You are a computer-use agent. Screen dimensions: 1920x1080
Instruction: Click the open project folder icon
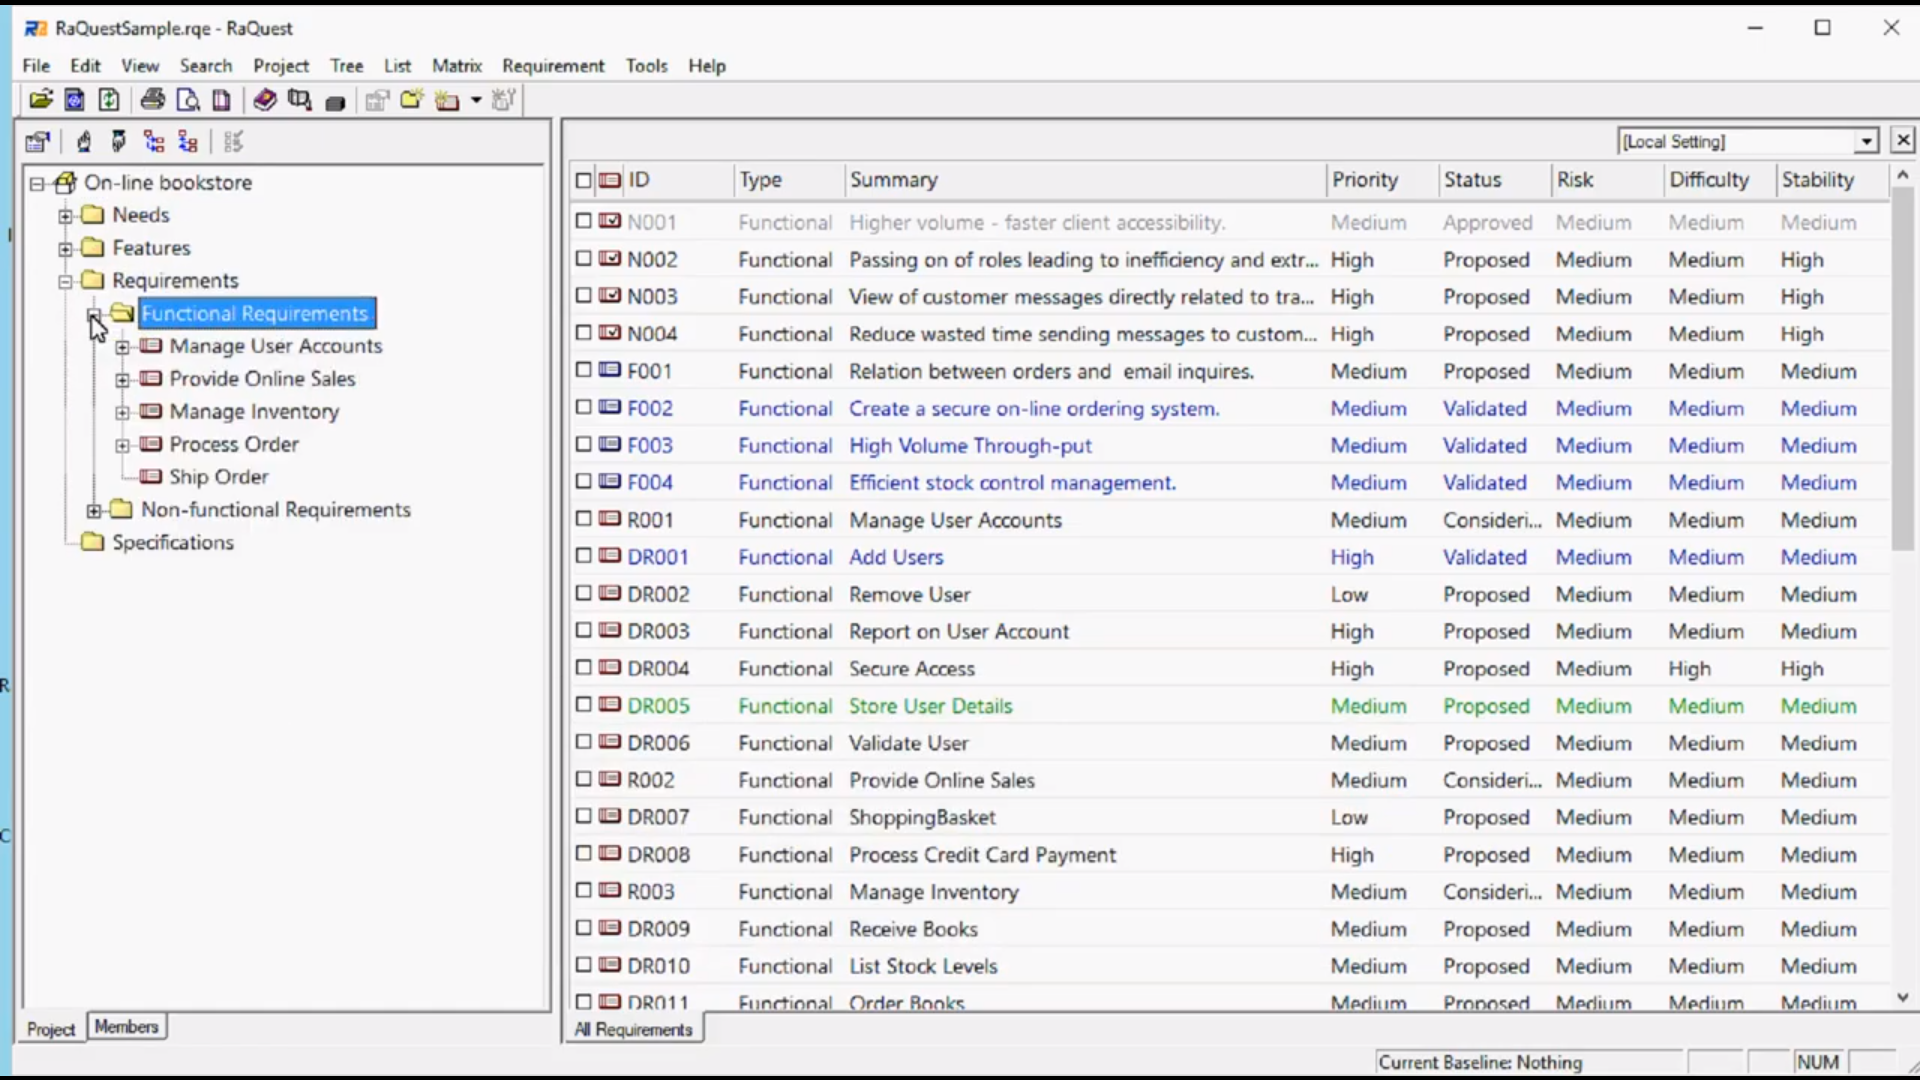point(41,100)
